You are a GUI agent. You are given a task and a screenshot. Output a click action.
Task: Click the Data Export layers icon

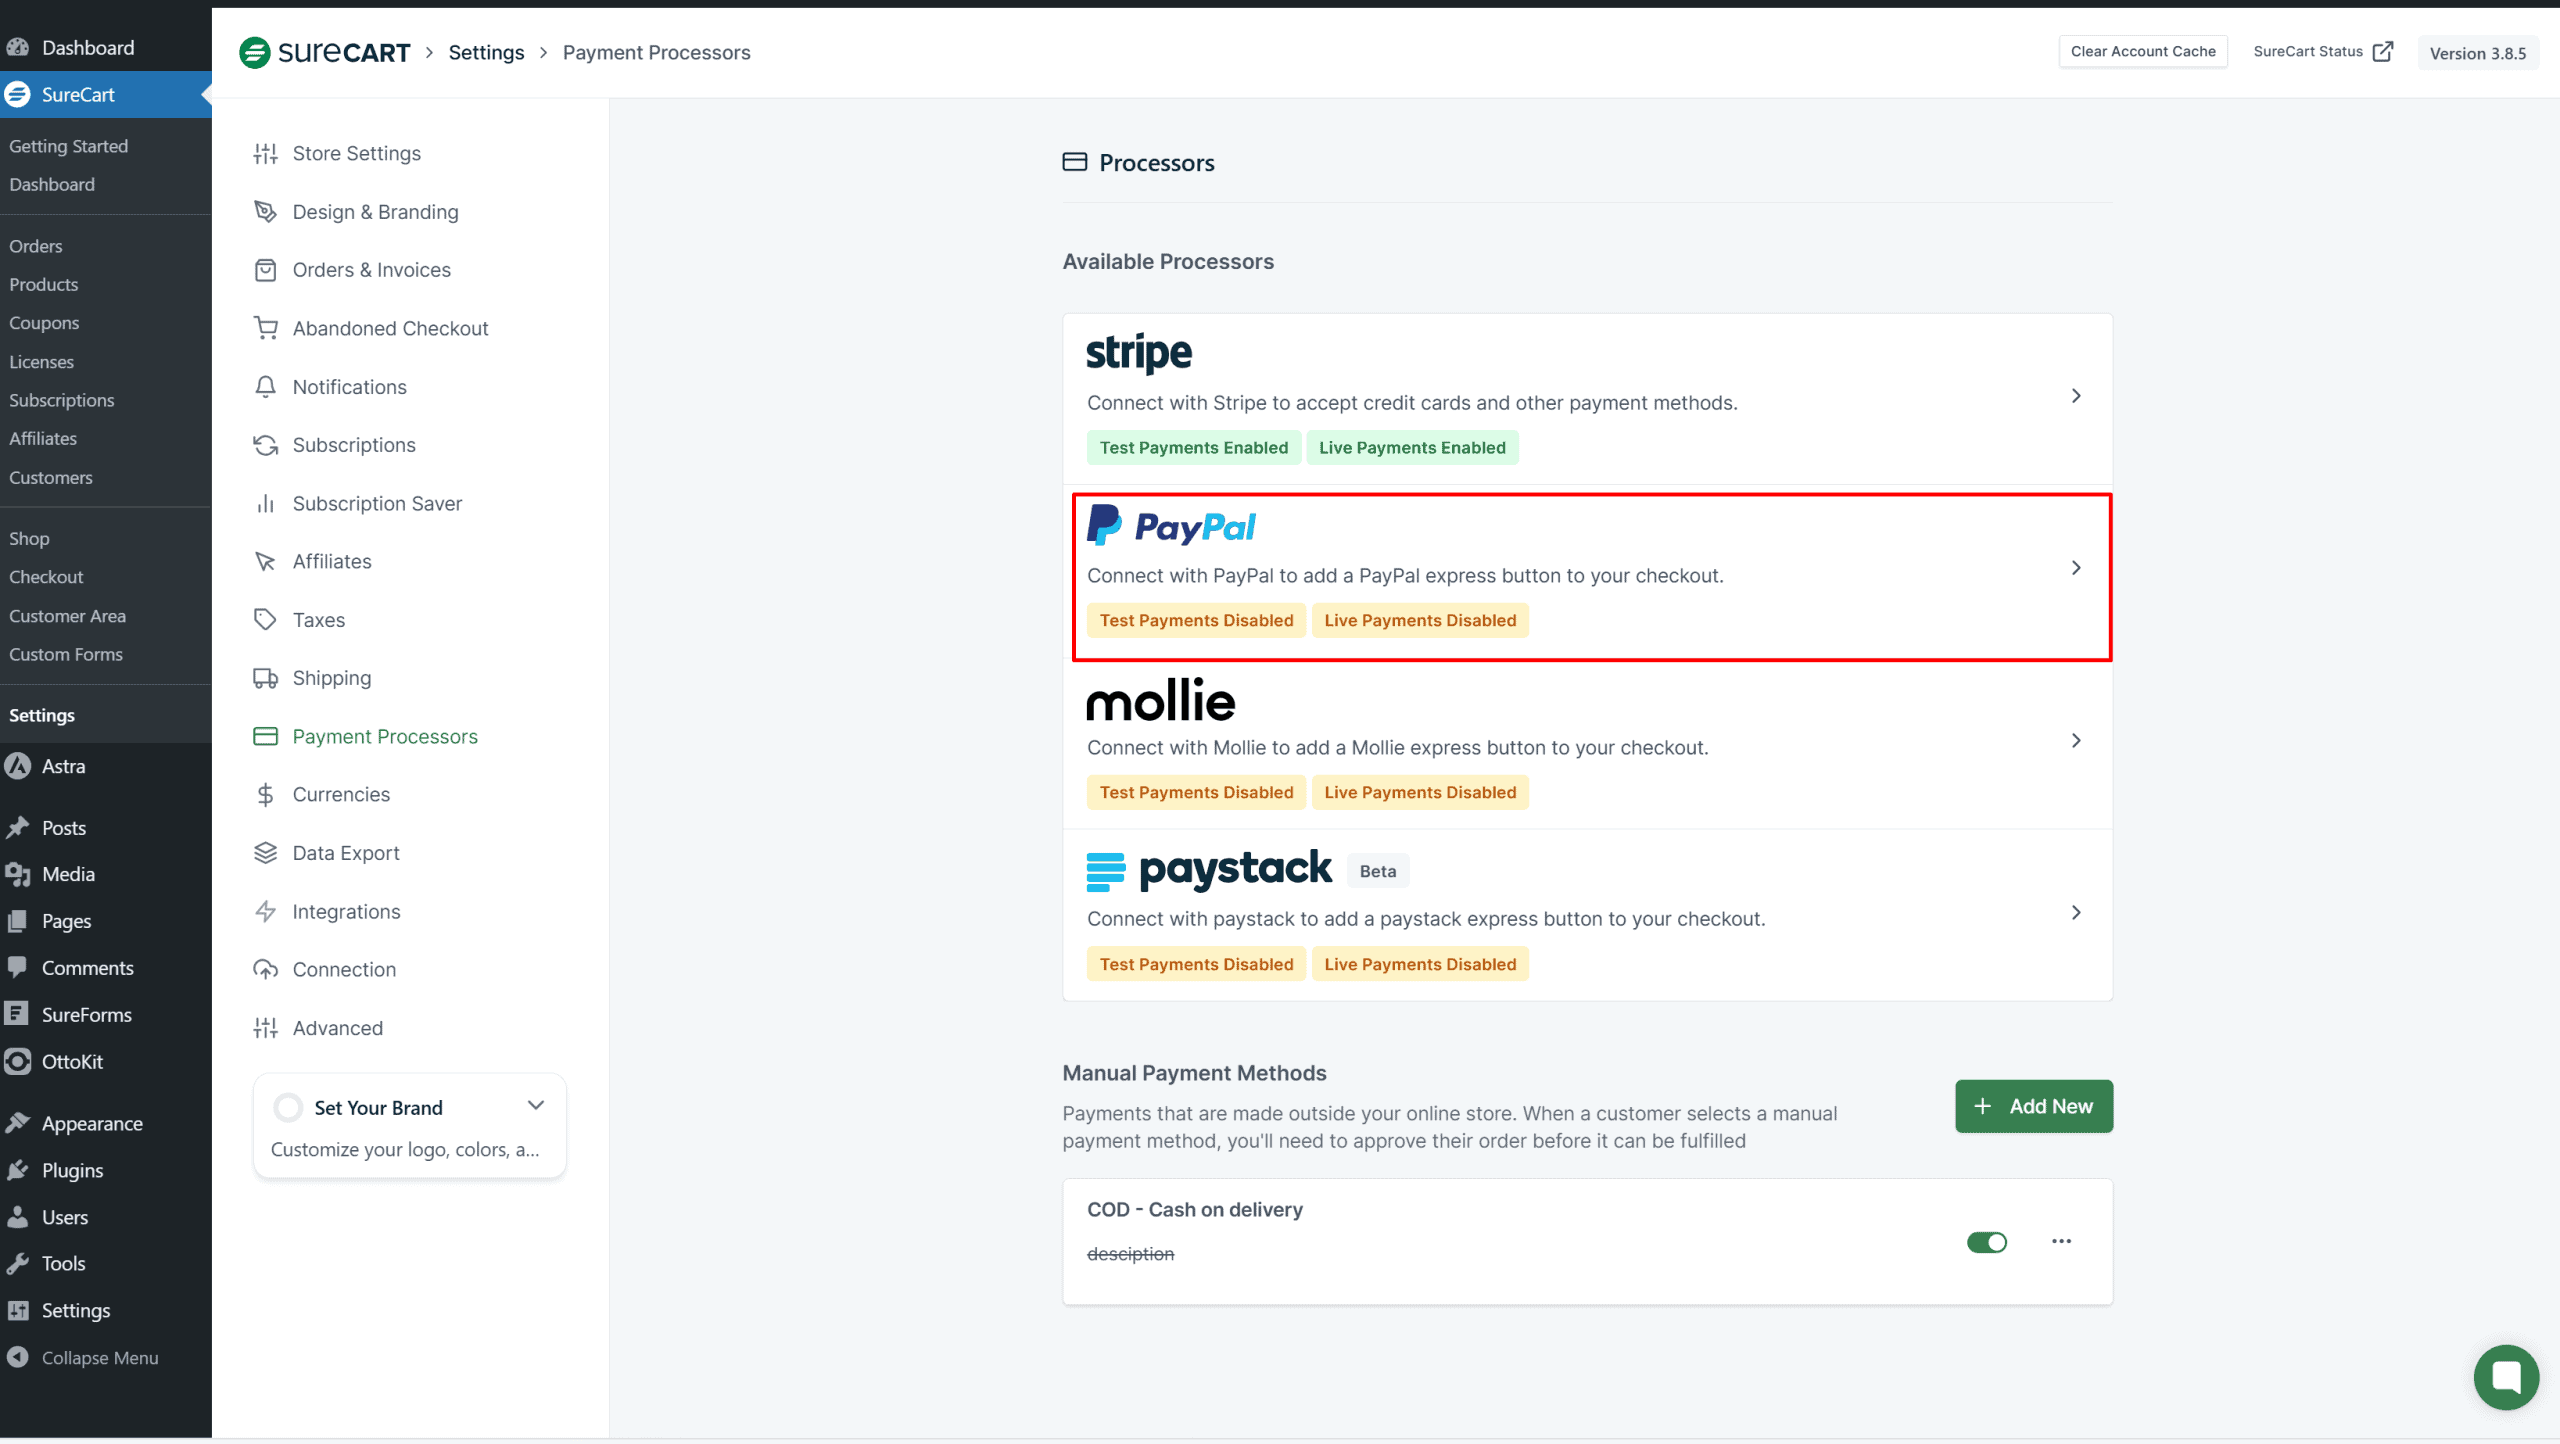(265, 853)
